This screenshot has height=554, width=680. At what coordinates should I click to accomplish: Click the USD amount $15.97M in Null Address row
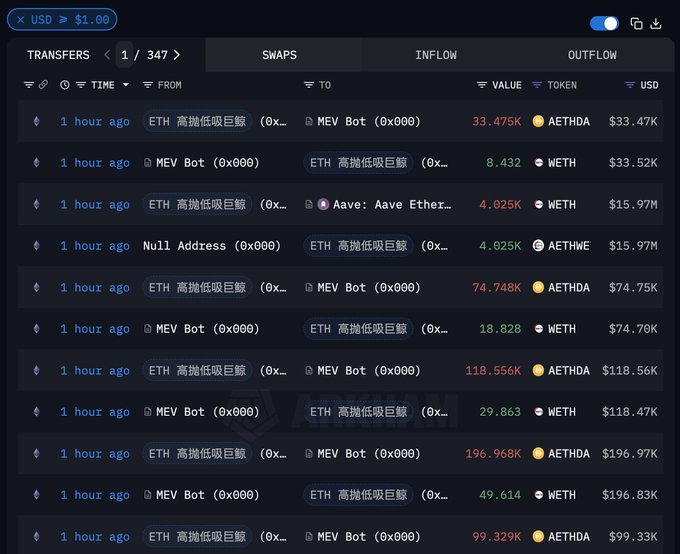pos(633,246)
